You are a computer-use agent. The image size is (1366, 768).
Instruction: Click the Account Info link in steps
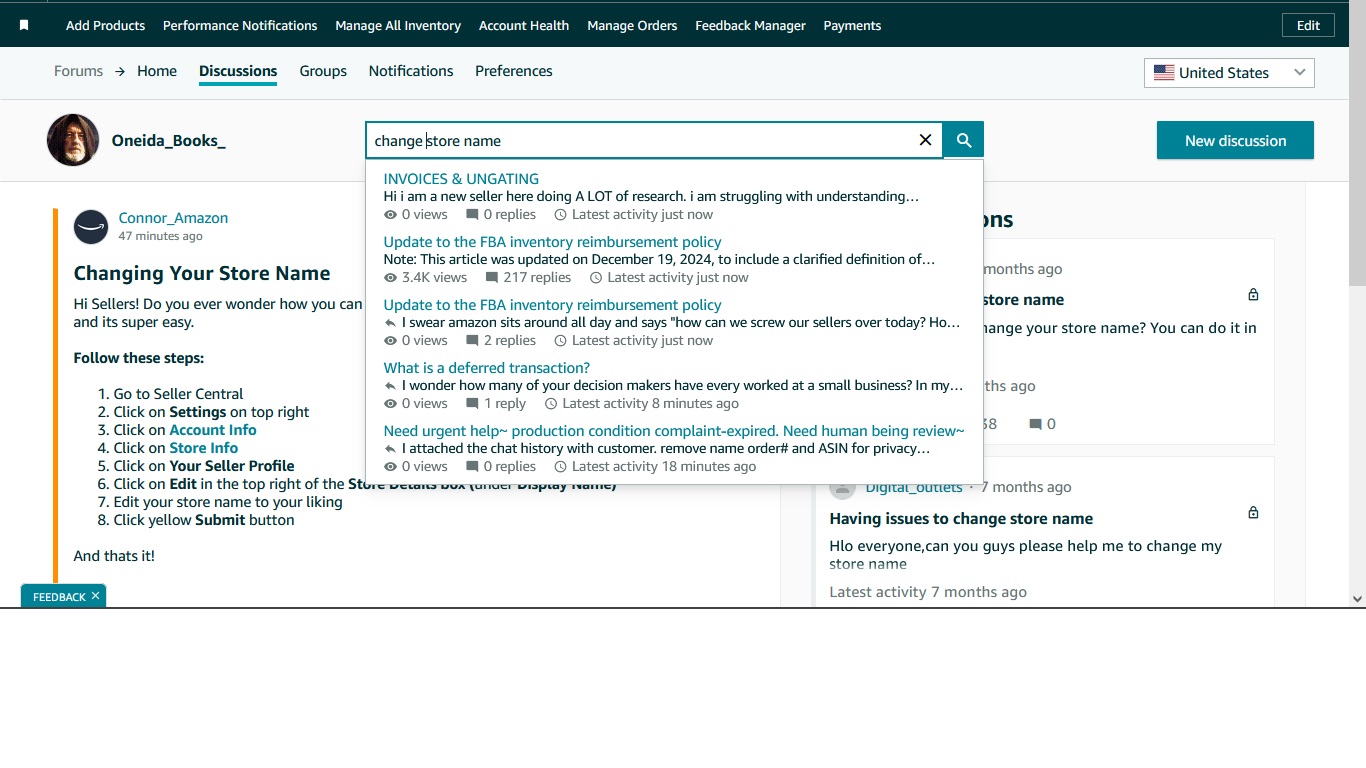(213, 430)
